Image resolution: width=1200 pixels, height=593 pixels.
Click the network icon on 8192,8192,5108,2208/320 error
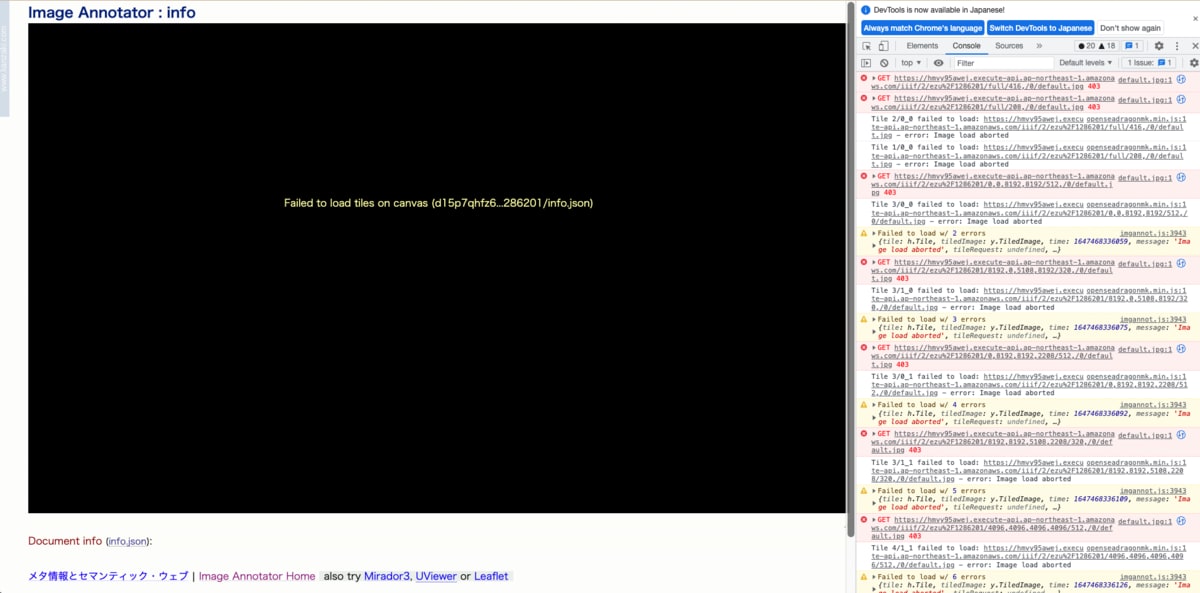[x=1181, y=435]
